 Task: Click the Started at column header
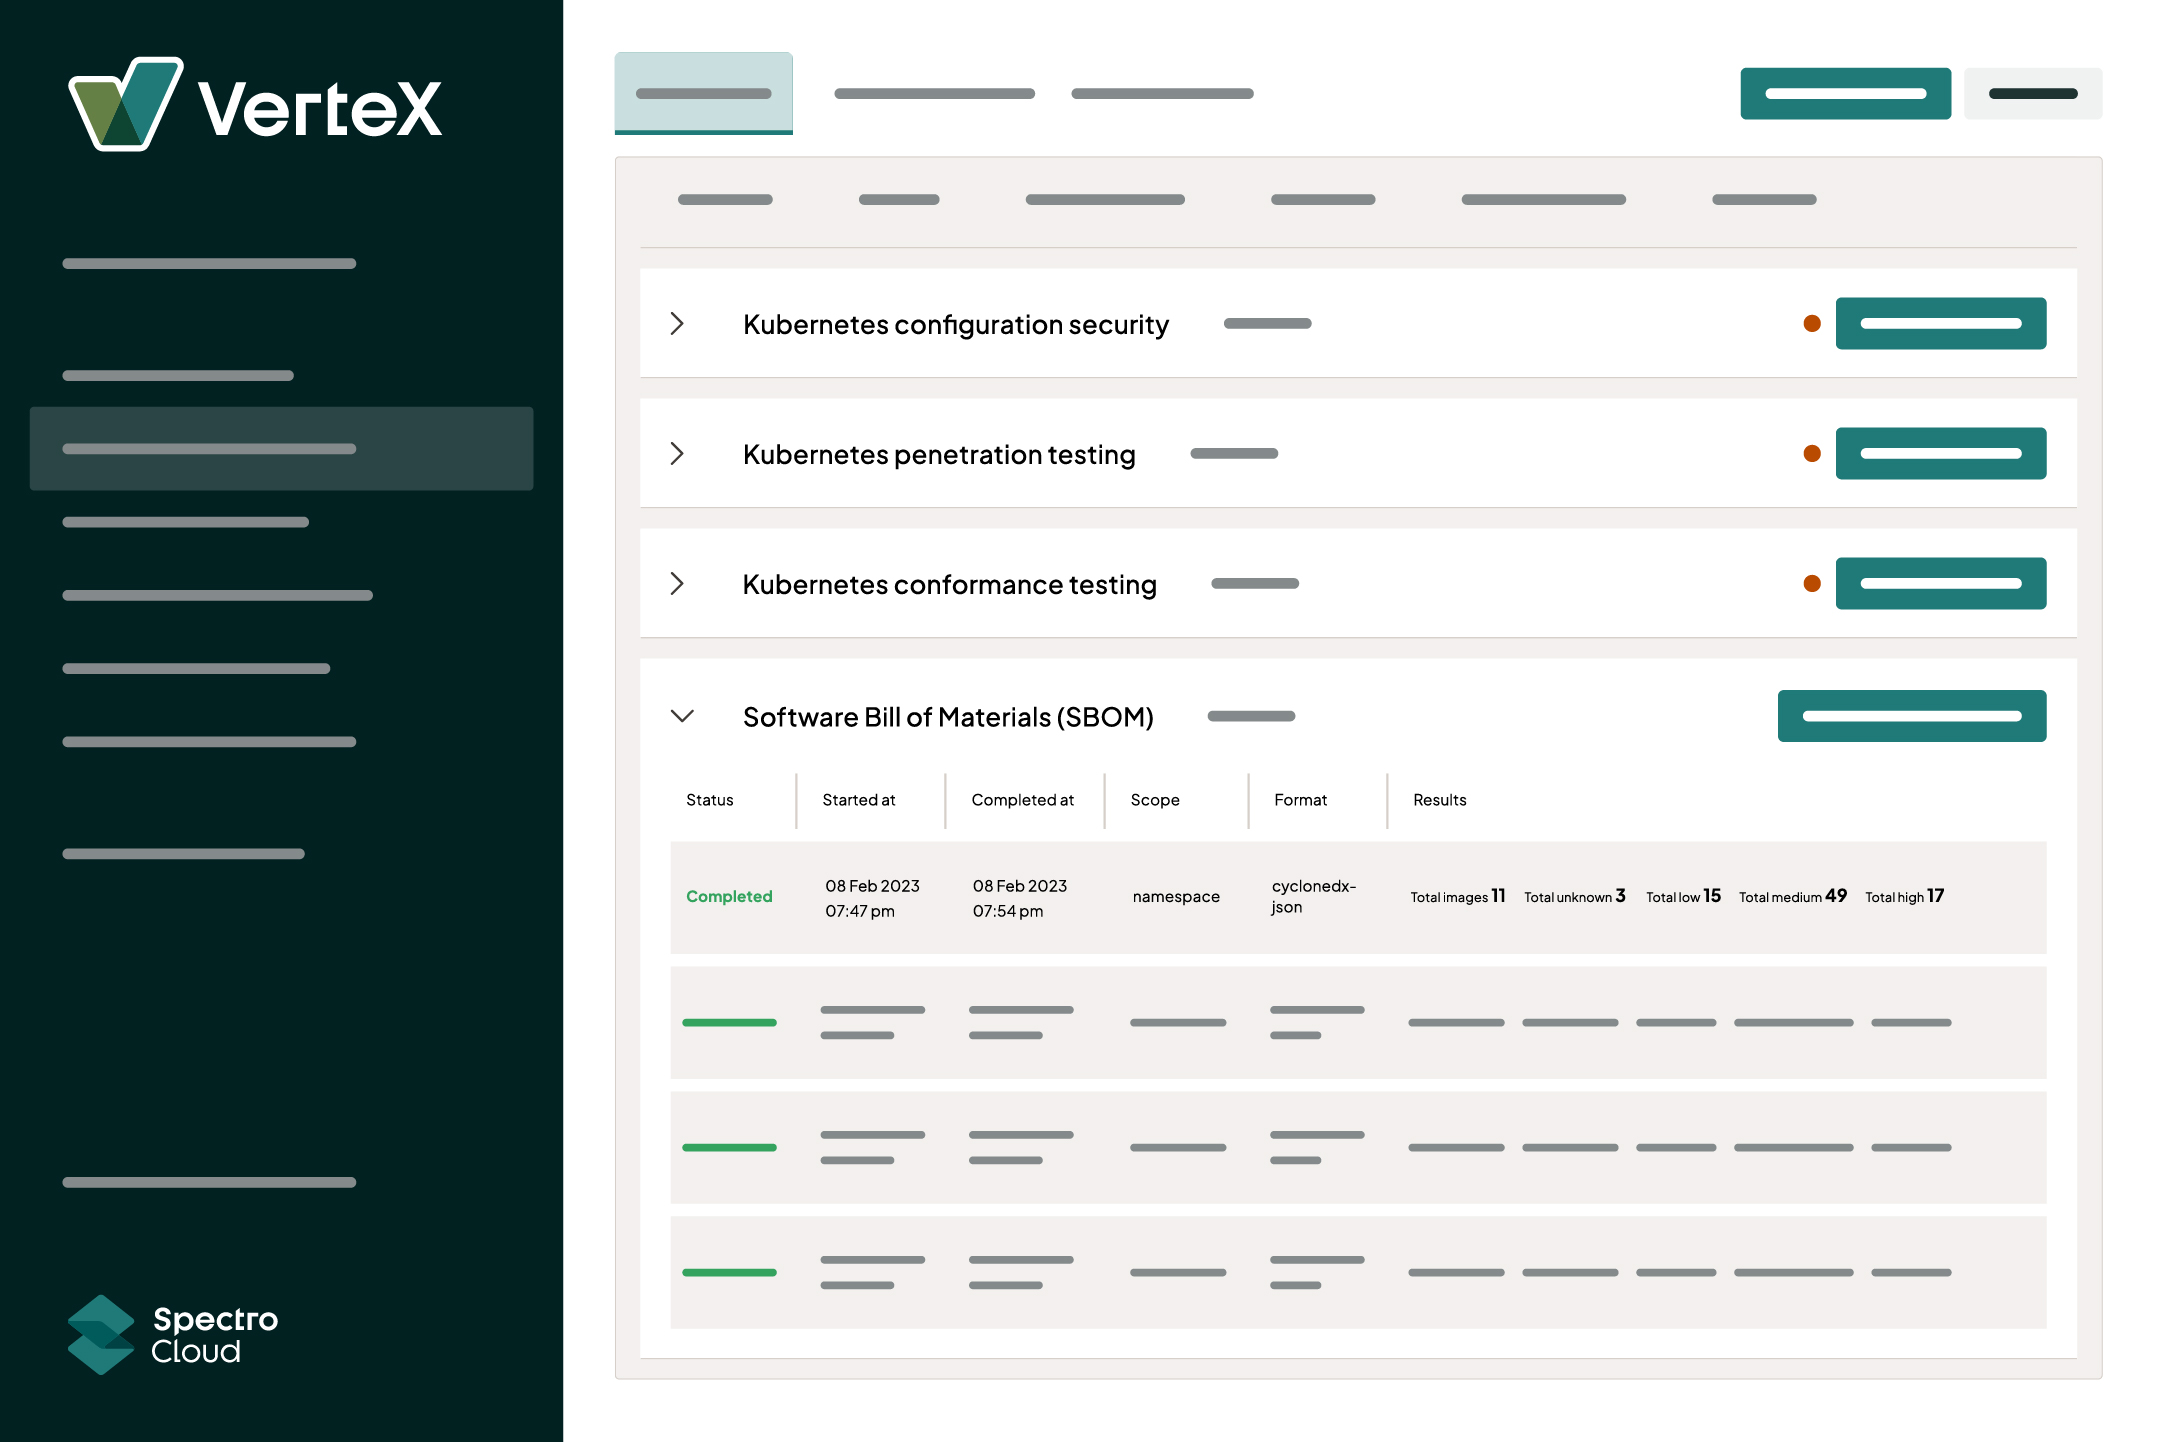click(x=858, y=800)
